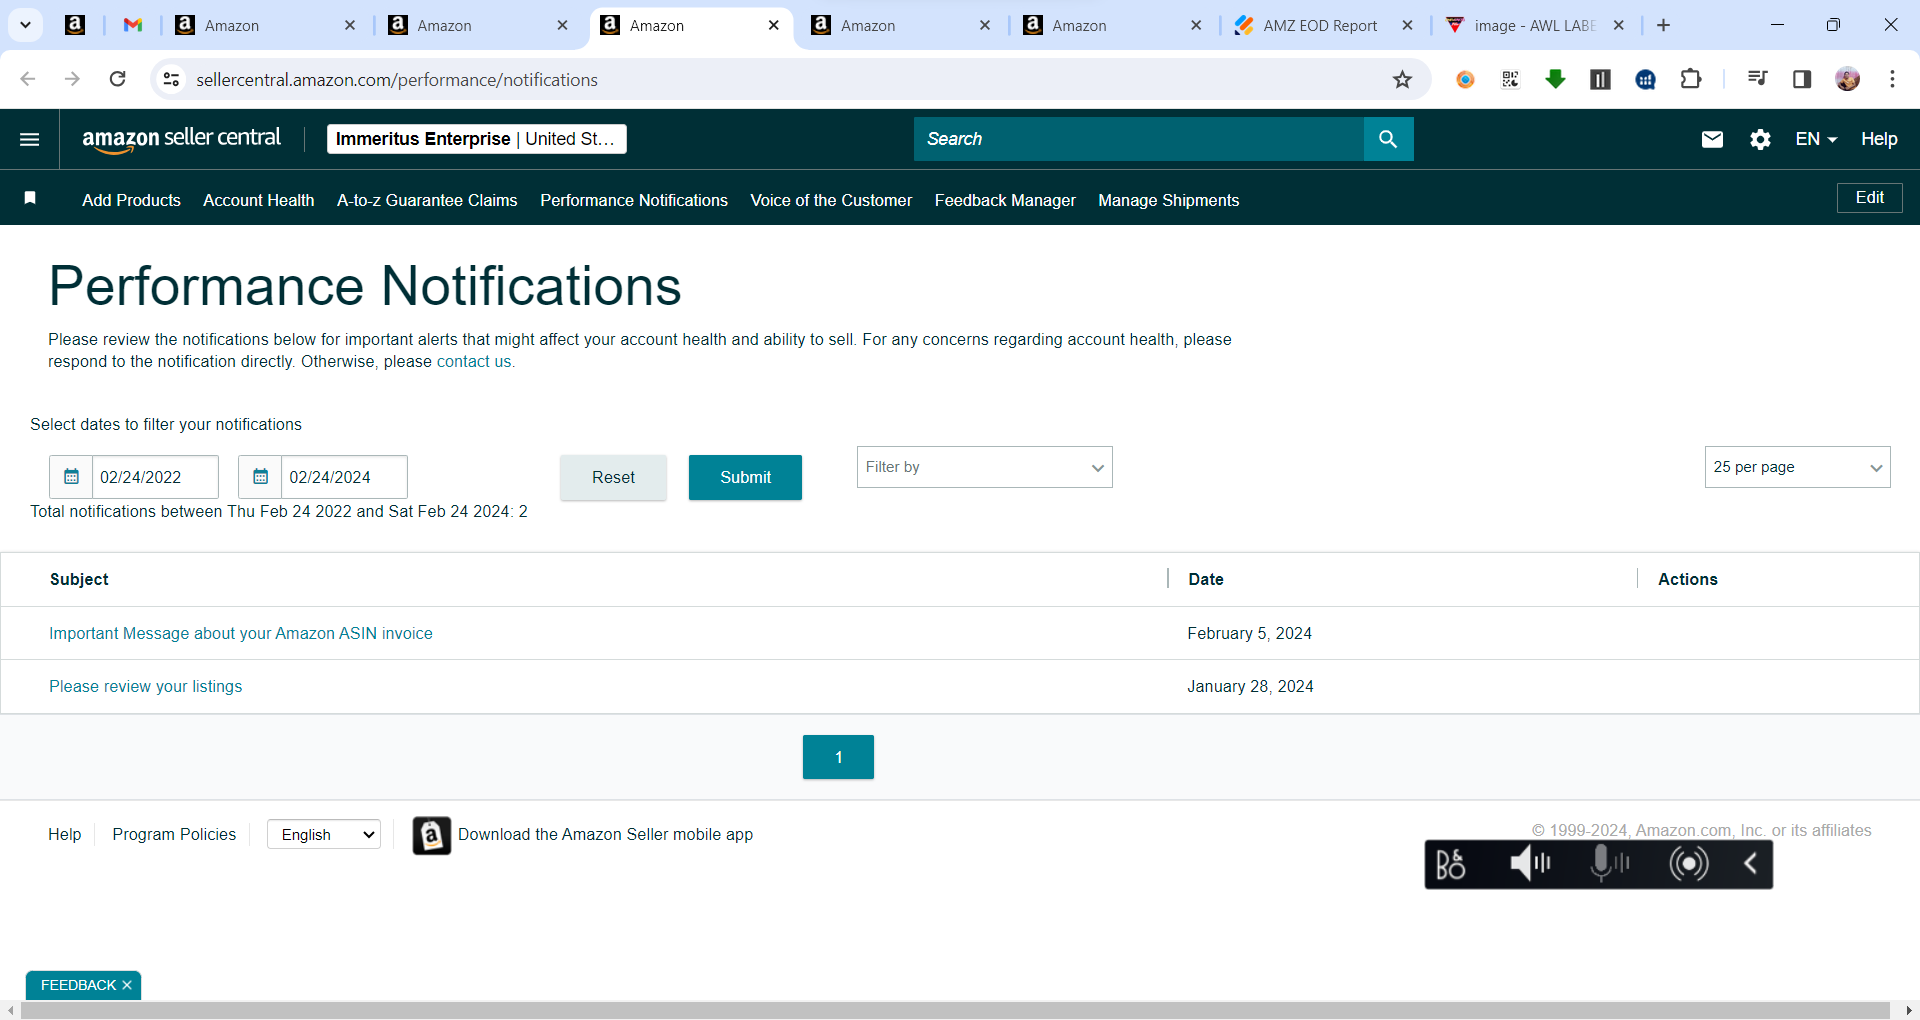Screen dimensions: 1920x1020
Task: Click the QR code extension icon
Action: [x=1510, y=79]
